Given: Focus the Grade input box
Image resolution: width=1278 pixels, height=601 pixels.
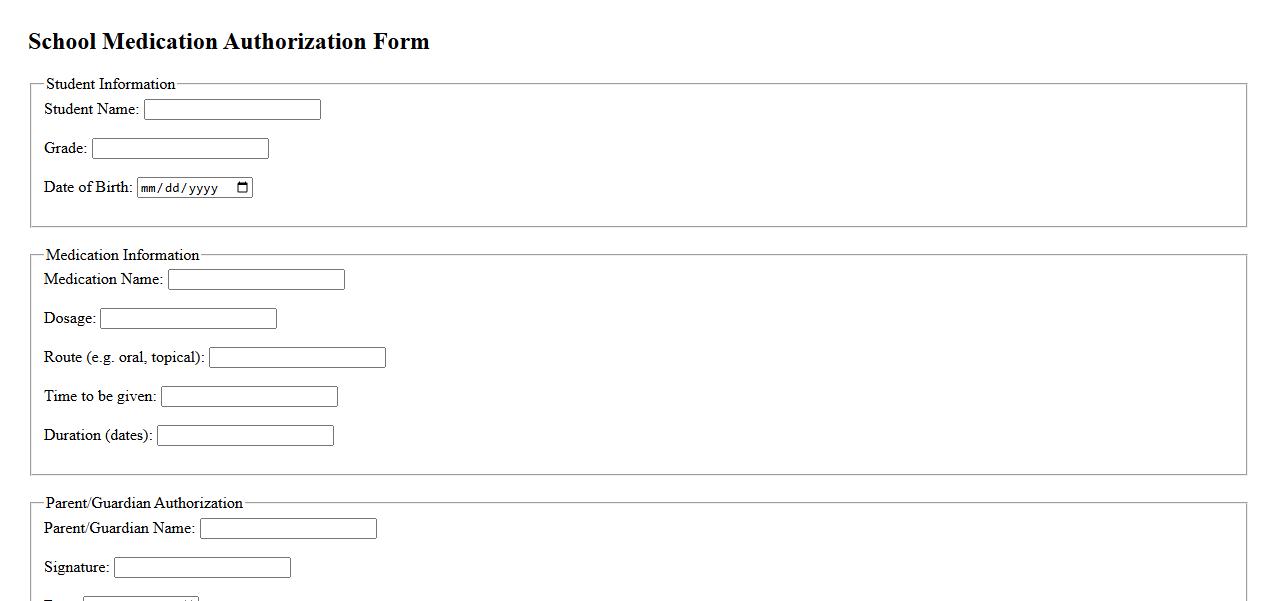Looking at the screenshot, I should (180, 149).
